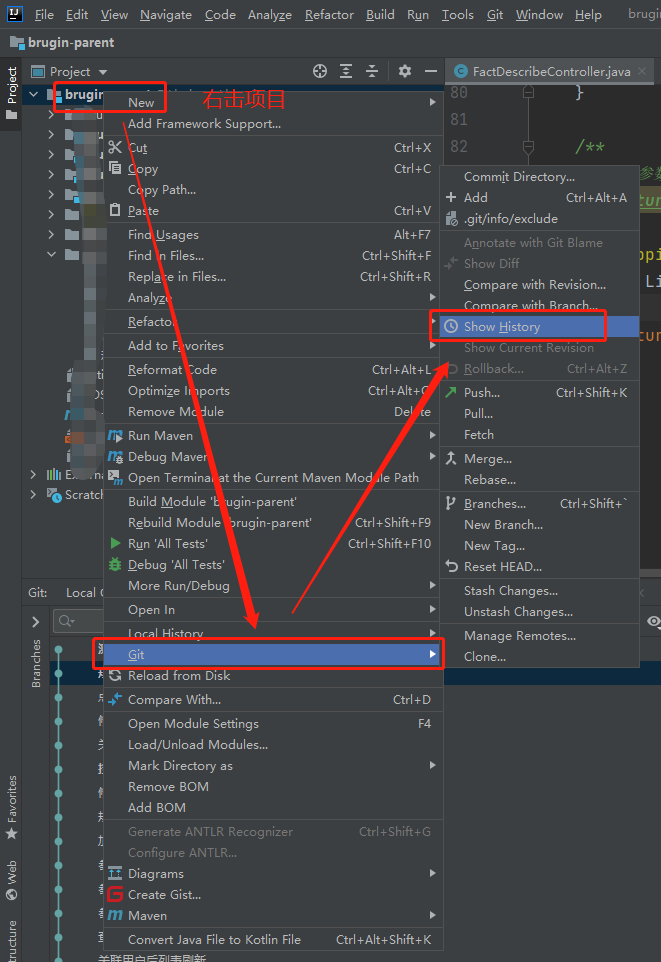Click Add Framework Support... entry

(274, 123)
